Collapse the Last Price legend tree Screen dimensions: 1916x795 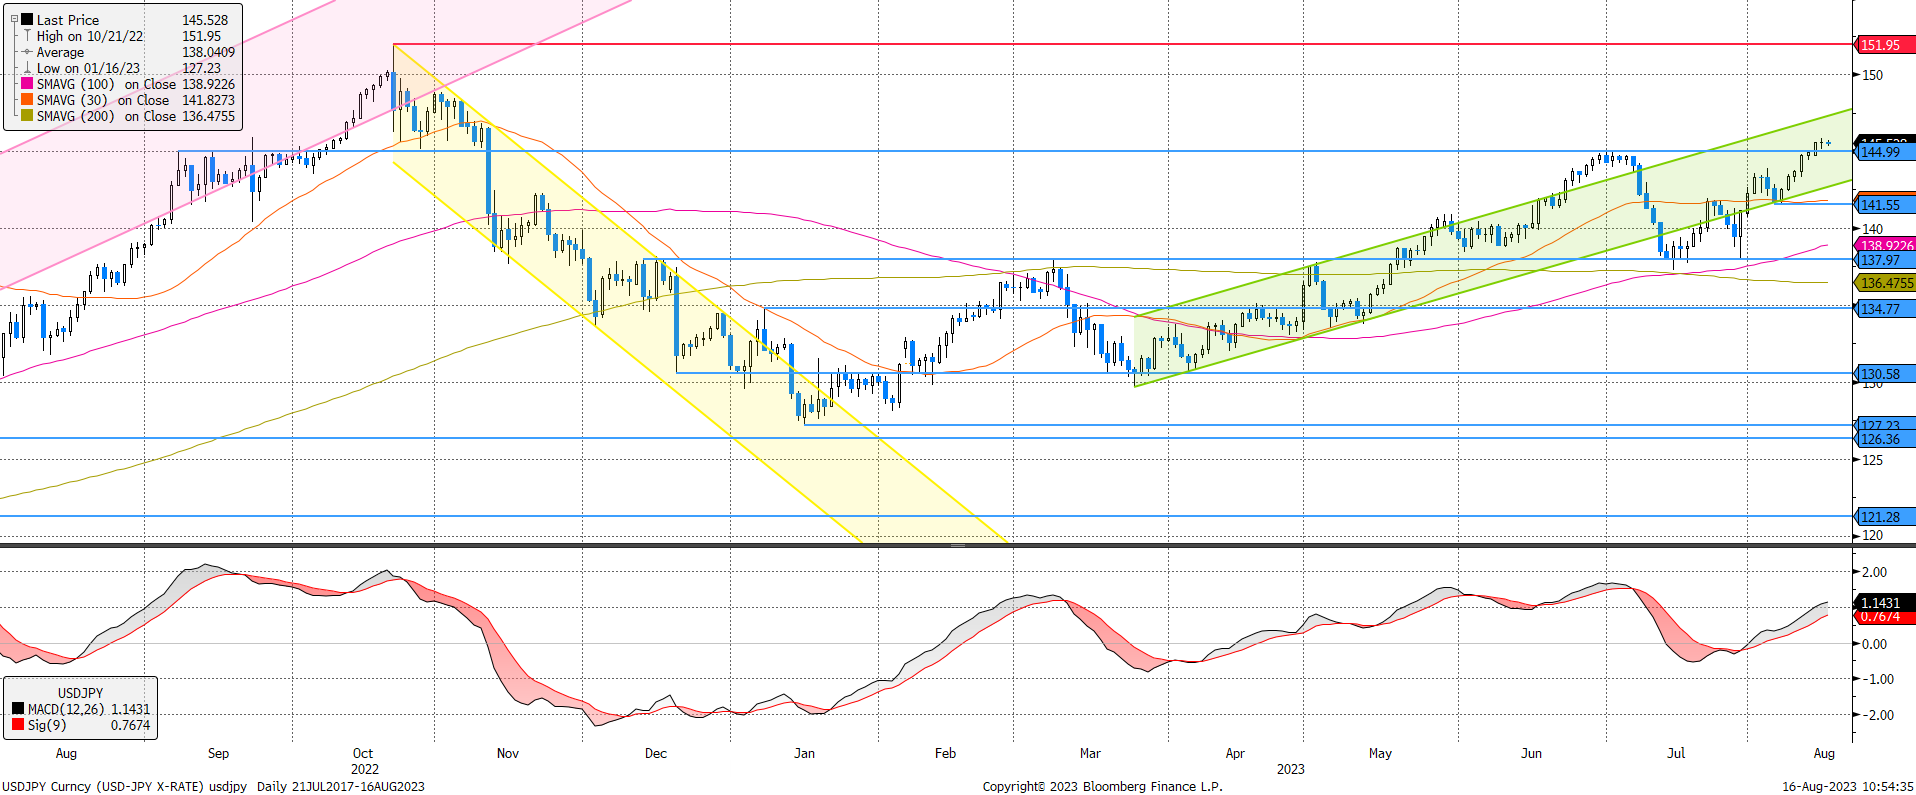[x=14, y=19]
